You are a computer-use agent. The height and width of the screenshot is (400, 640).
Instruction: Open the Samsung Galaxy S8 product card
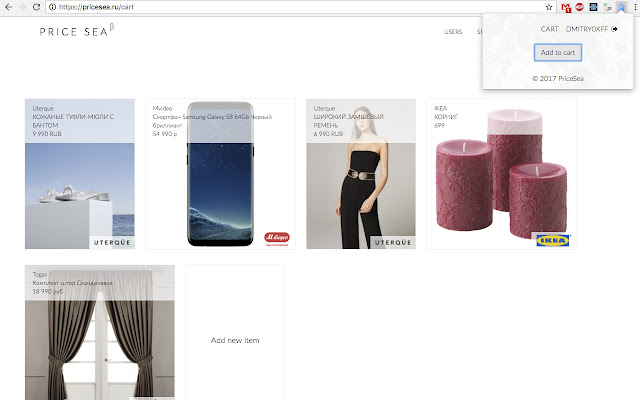click(x=220, y=174)
